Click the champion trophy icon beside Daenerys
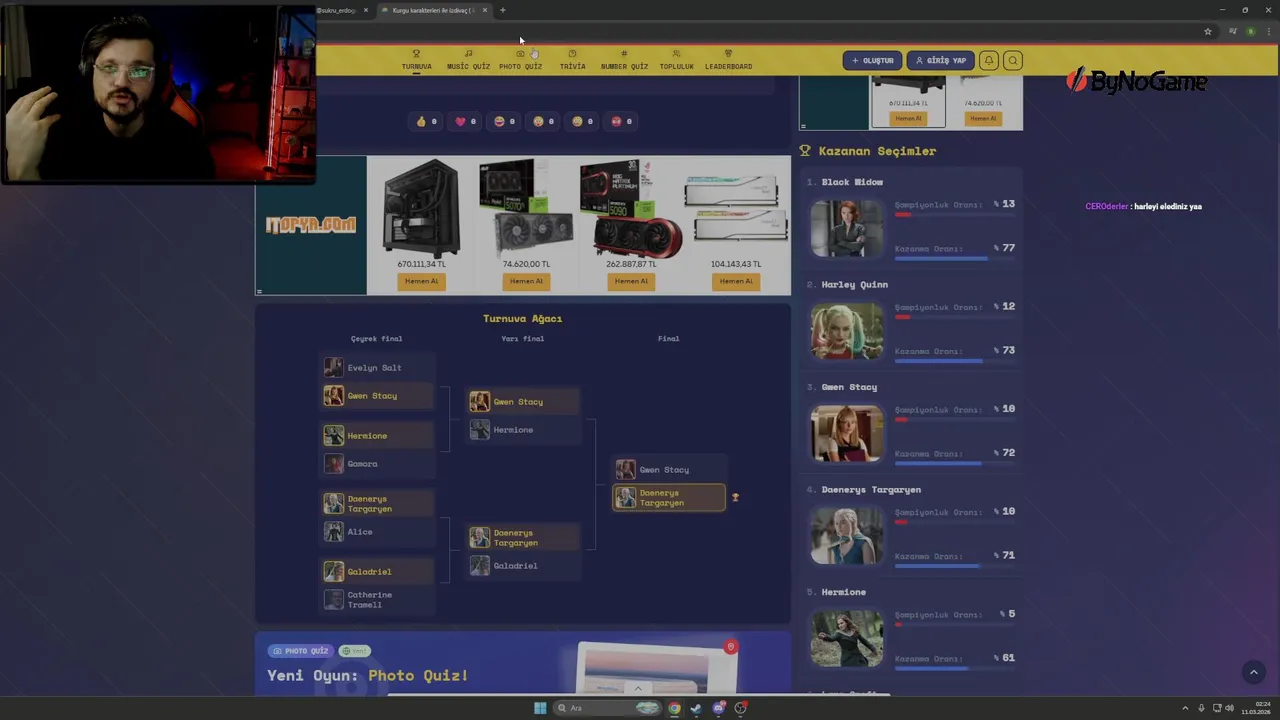This screenshot has width=1280, height=720. click(735, 498)
